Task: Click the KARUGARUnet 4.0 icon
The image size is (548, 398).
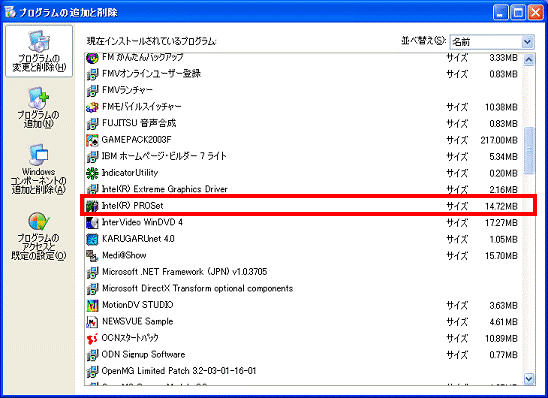Action: (x=92, y=239)
